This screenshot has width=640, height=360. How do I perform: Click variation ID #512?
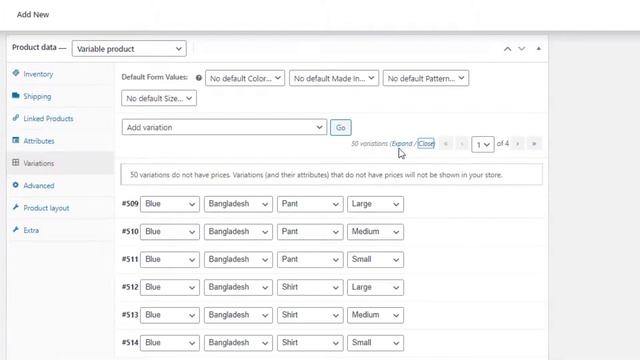click(x=130, y=287)
